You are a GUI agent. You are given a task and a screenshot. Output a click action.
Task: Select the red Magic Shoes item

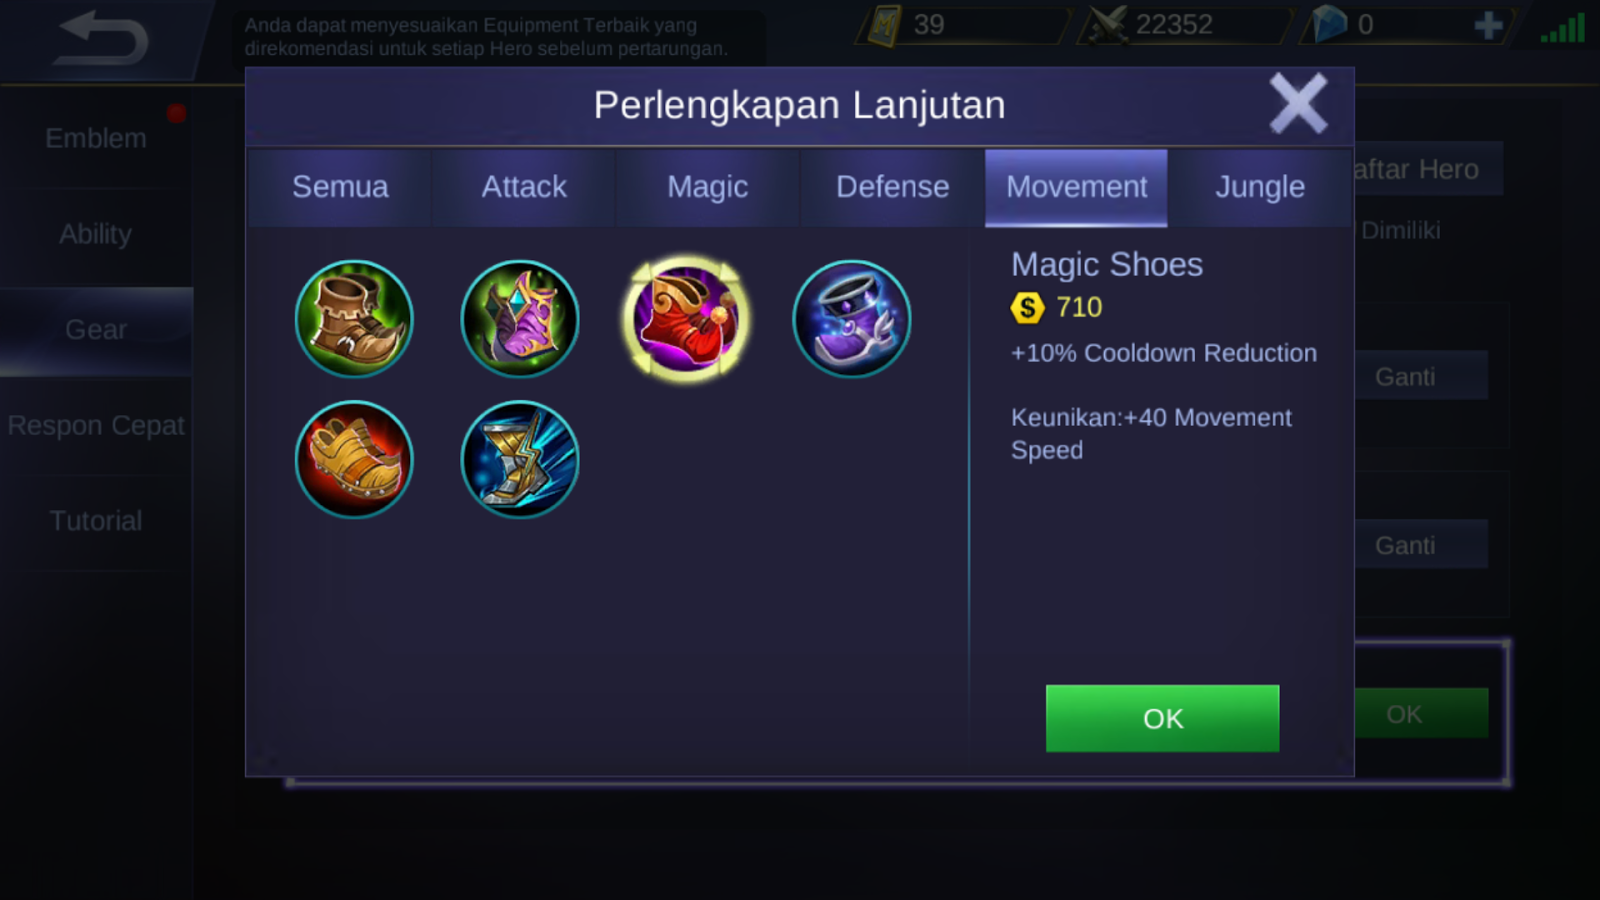pos(686,319)
